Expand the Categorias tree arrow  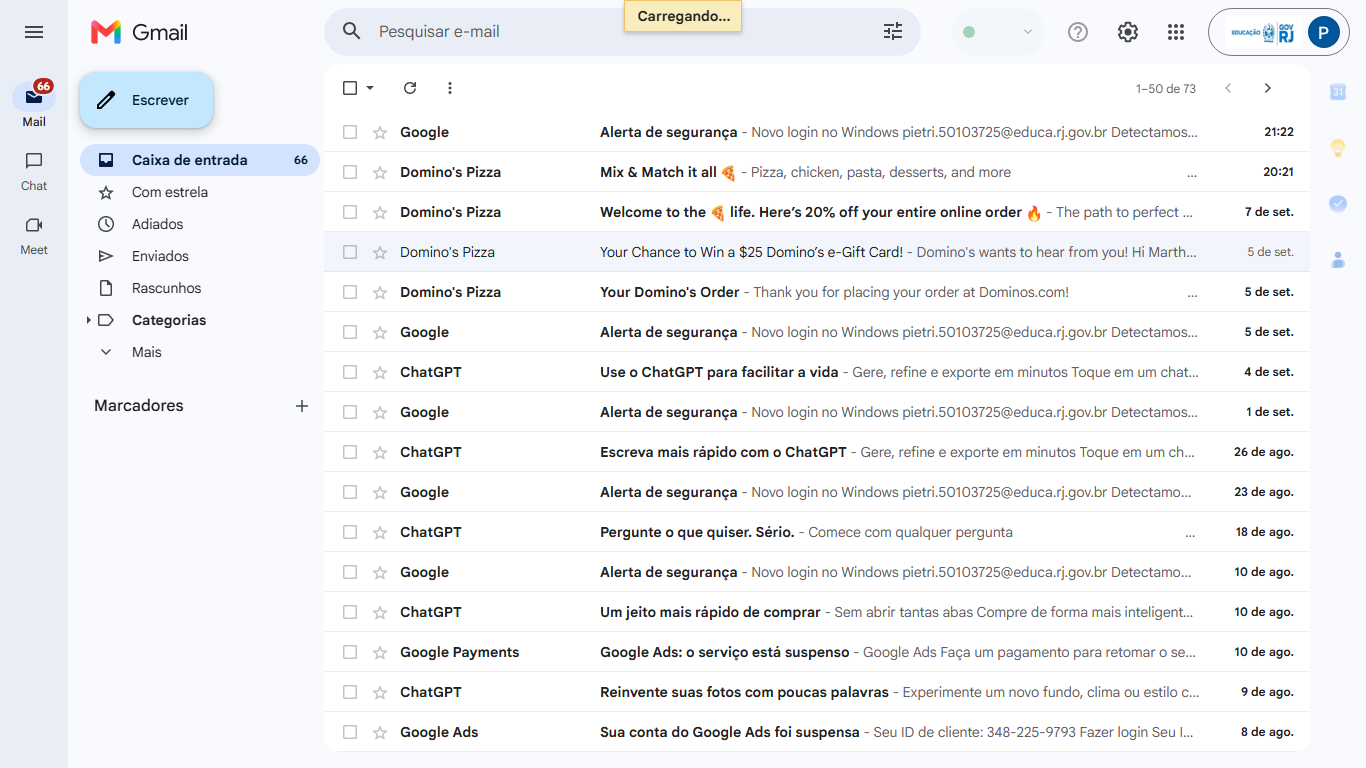(x=88, y=320)
